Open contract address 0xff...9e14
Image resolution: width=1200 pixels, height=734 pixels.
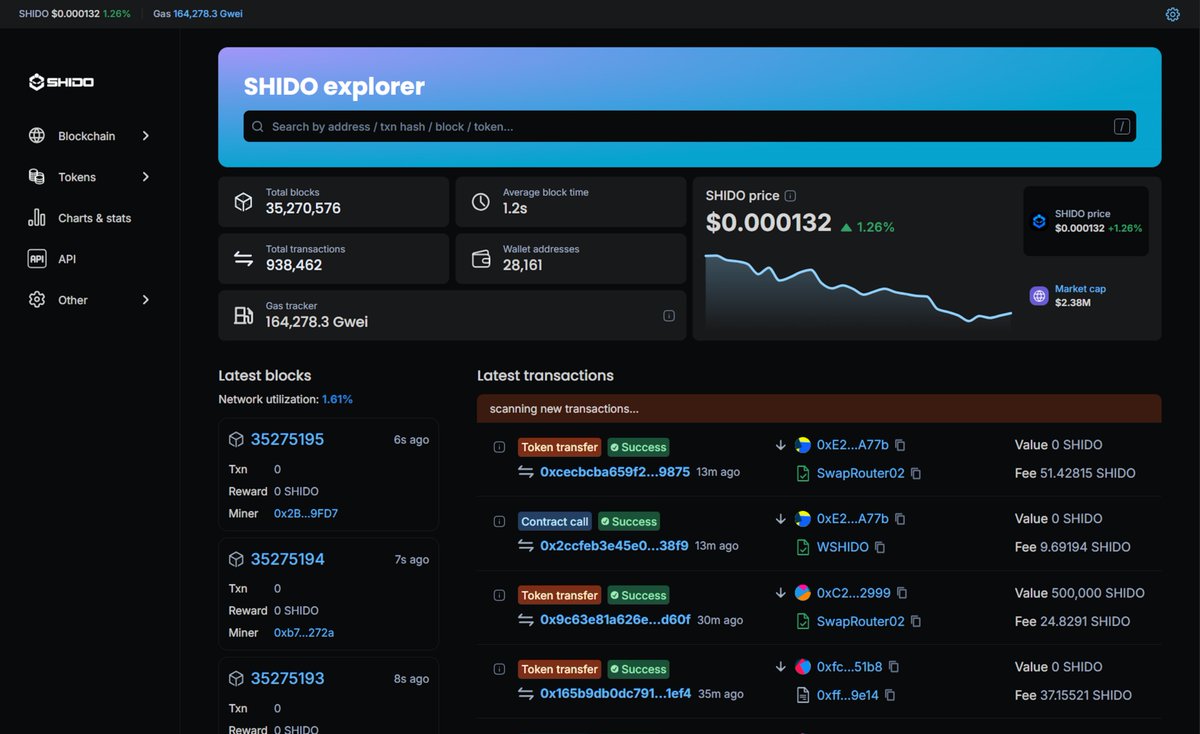tap(848, 695)
